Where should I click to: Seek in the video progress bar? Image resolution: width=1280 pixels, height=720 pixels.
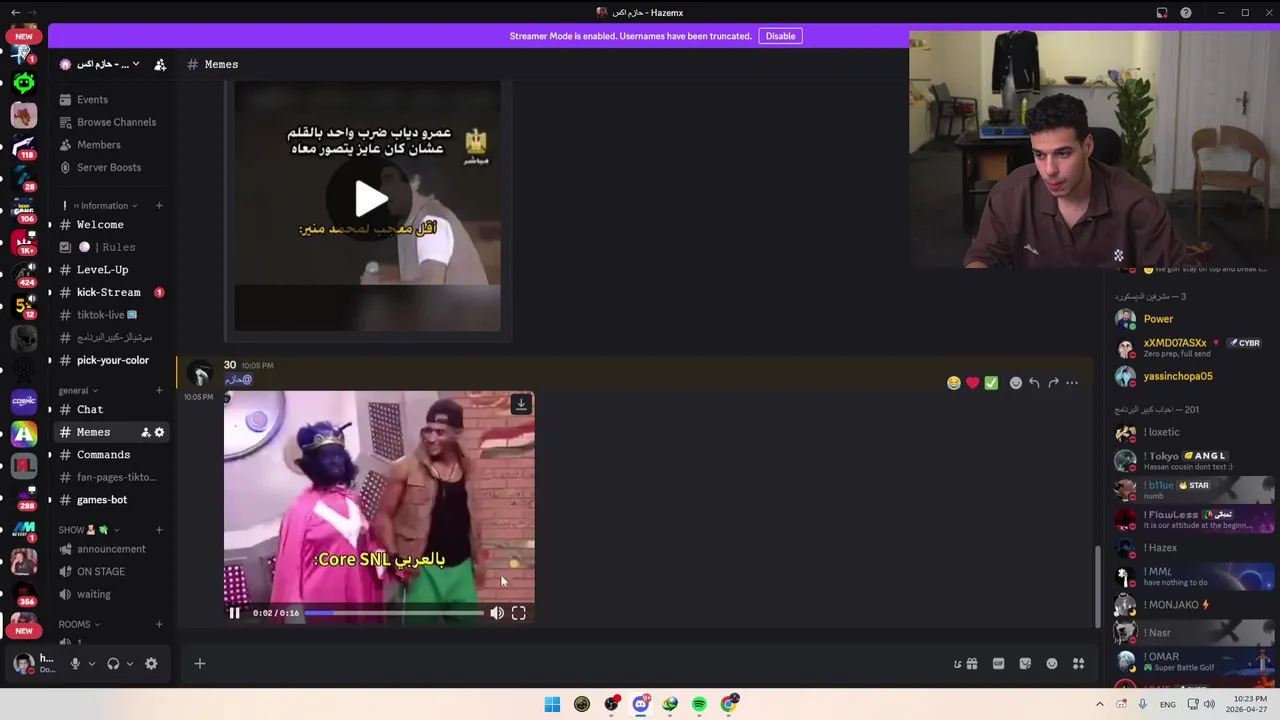point(393,613)
